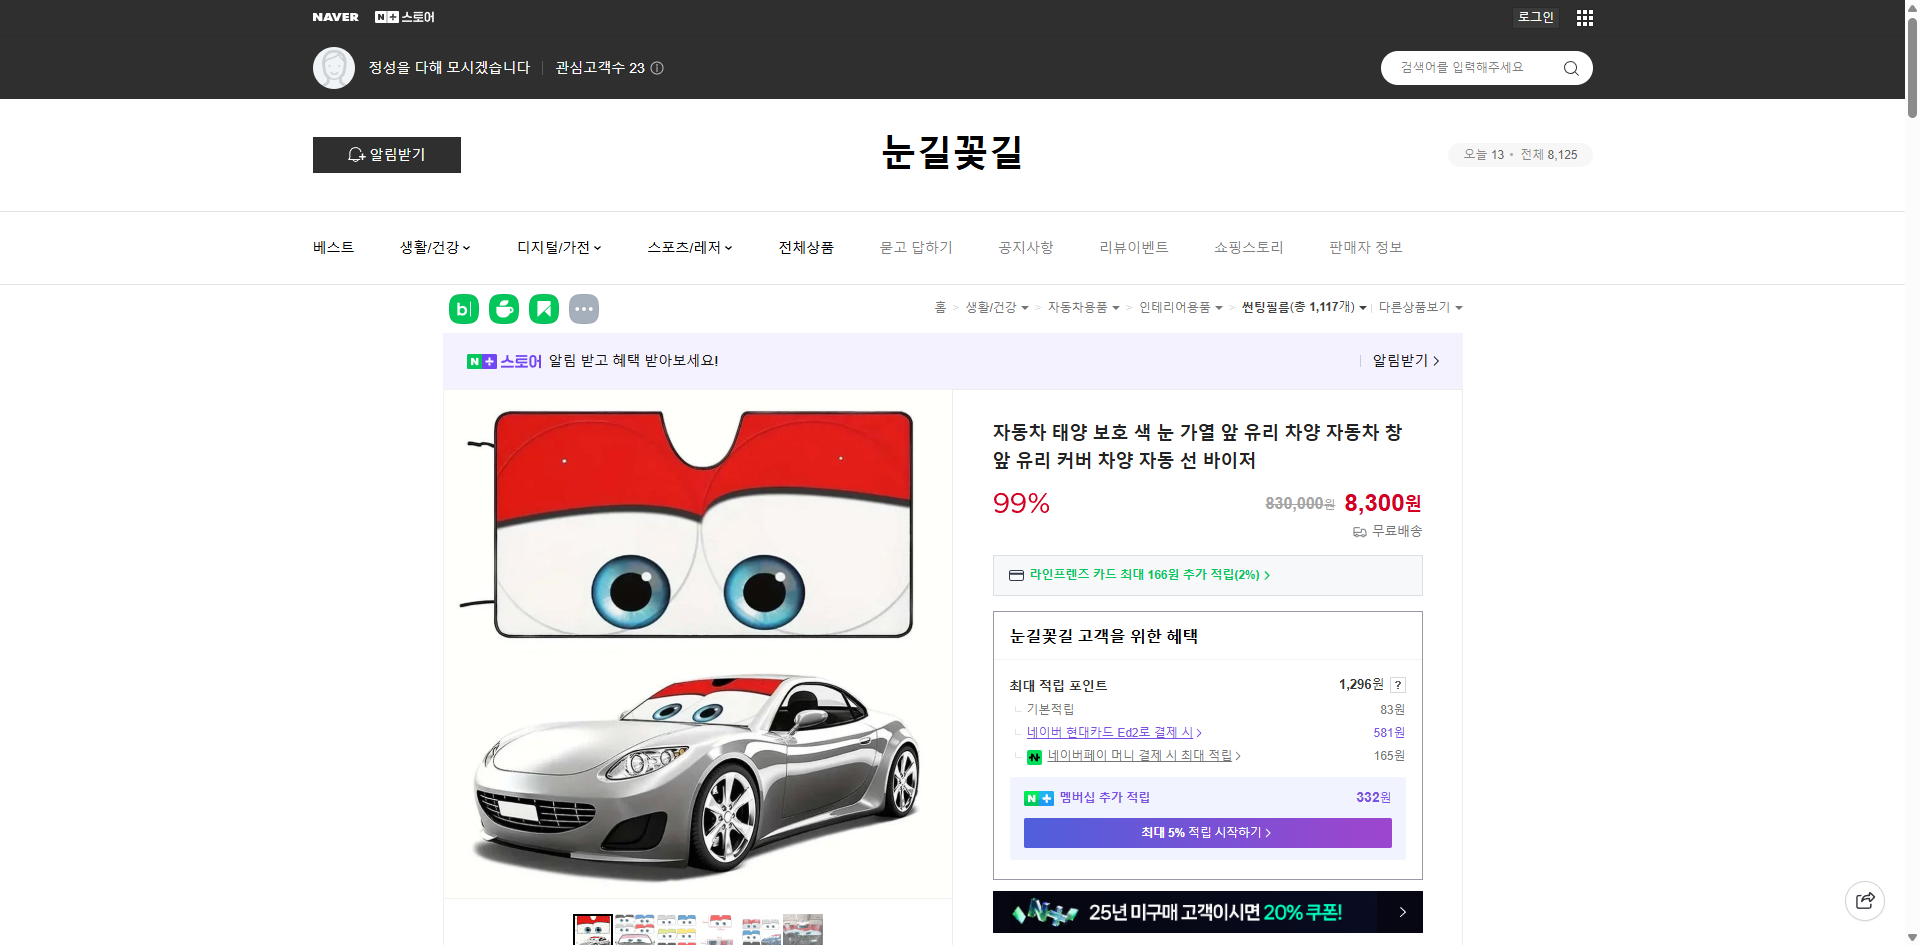Click the 알림받기 button
This screenshot has width=1920, height=945.
click(x=386, y=155)
